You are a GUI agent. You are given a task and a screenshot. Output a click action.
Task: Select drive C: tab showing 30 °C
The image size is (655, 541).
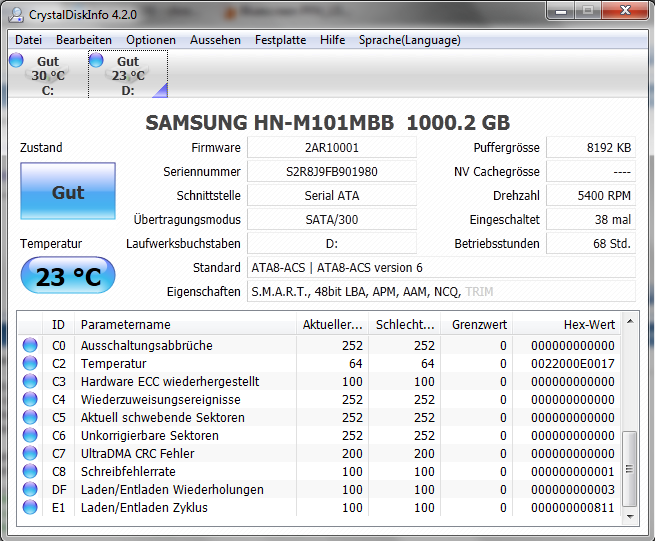(x=47, y=74)
